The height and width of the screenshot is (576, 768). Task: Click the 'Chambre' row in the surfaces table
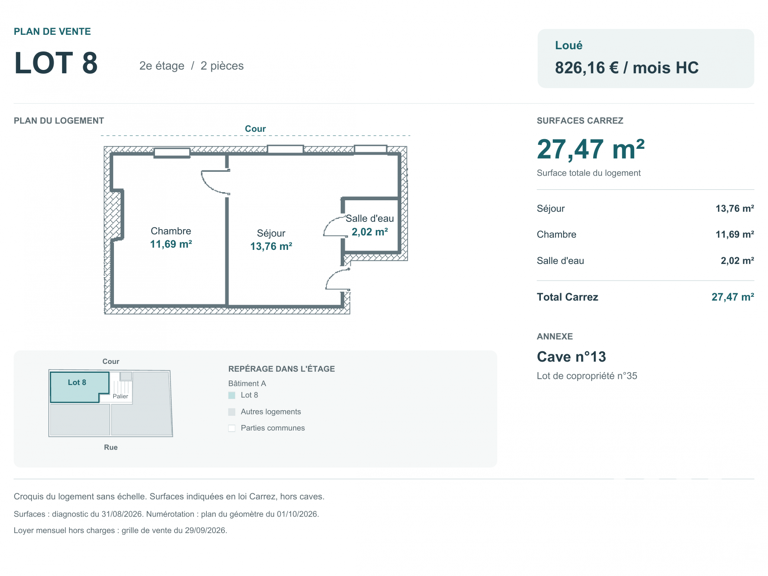645,235
